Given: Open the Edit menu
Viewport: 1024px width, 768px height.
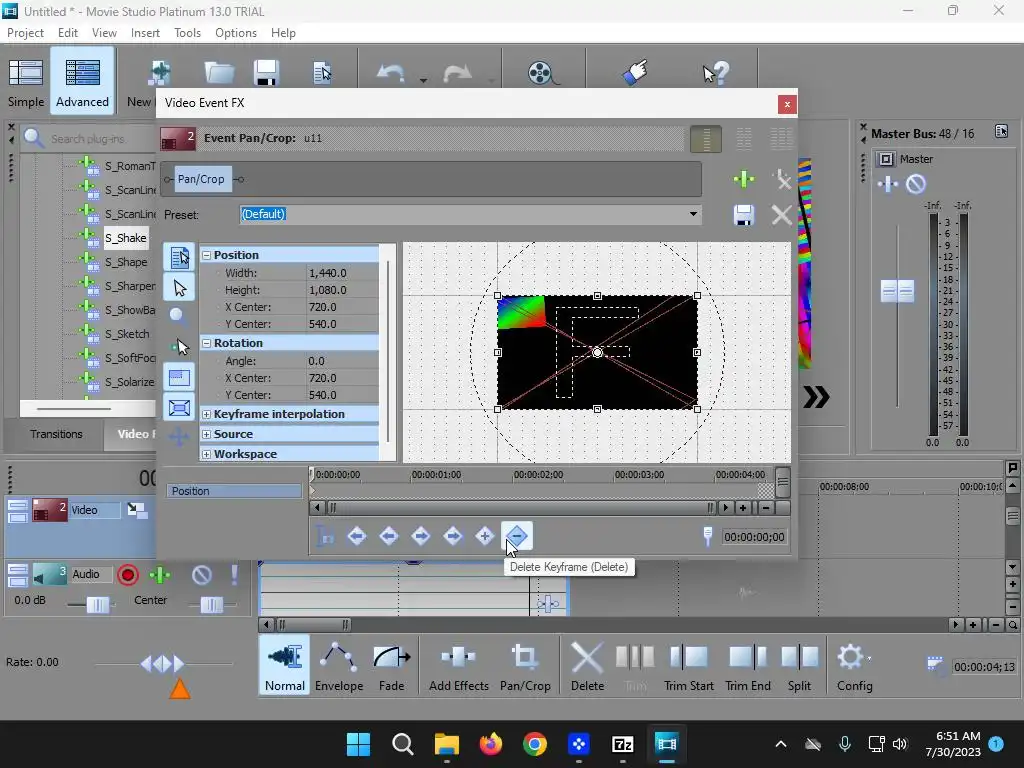Looking at the screenshot, I should 68,33.
